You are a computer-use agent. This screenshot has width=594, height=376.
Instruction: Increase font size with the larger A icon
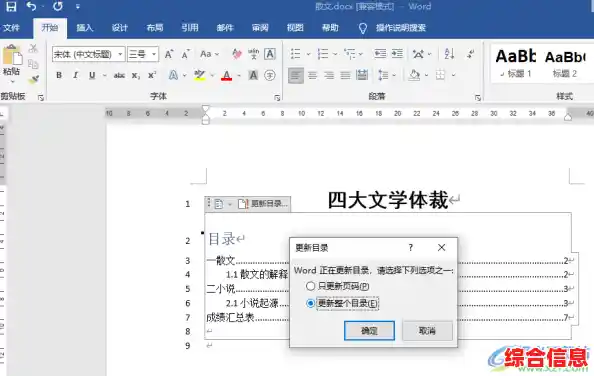169,55
